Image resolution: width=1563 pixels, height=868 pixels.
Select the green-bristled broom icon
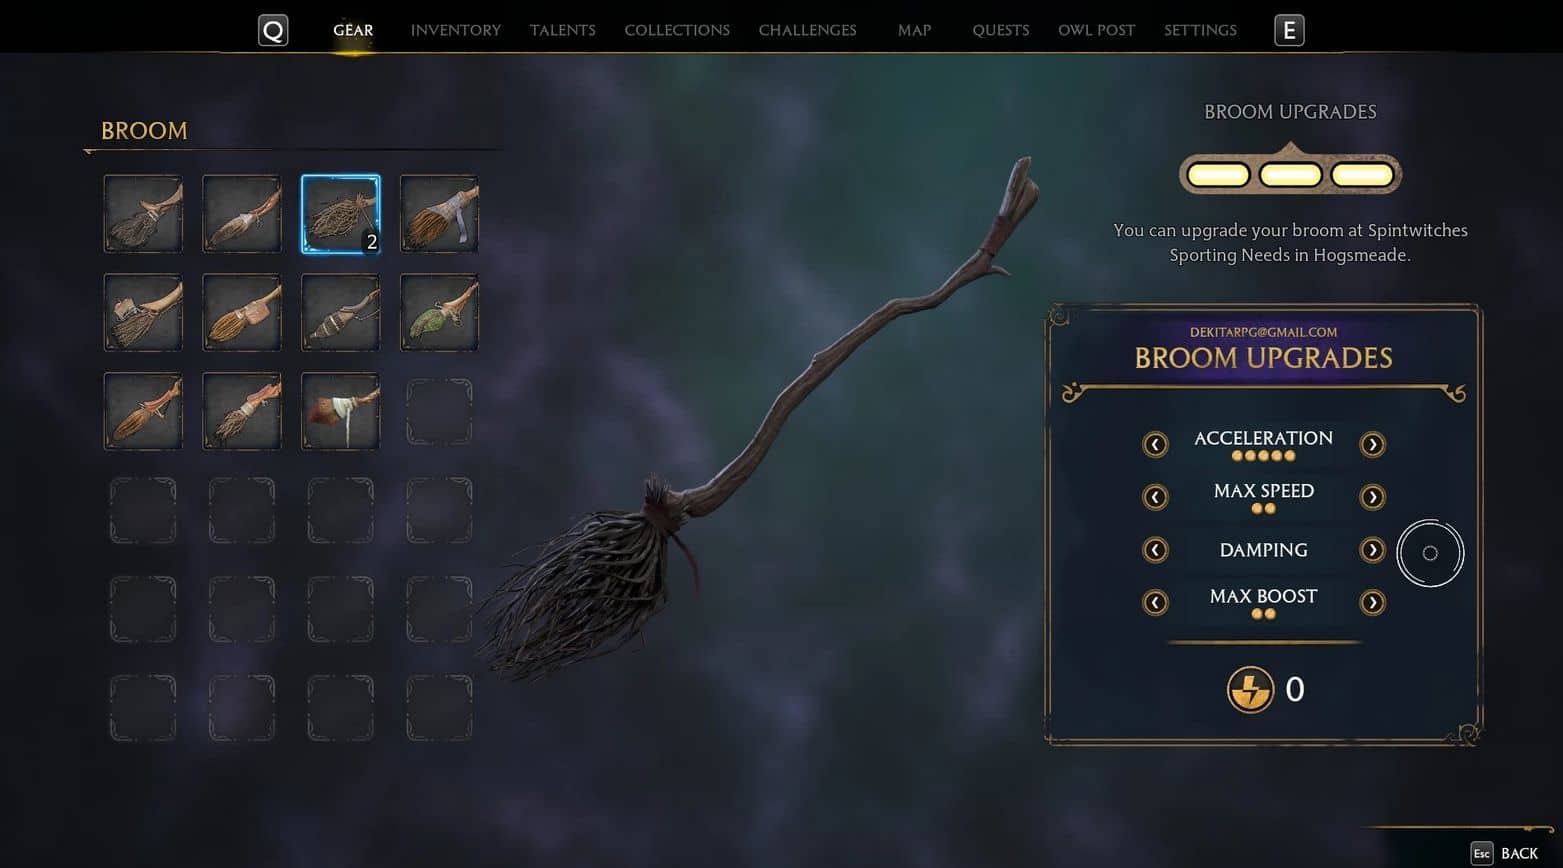click(x=439, y=313)
